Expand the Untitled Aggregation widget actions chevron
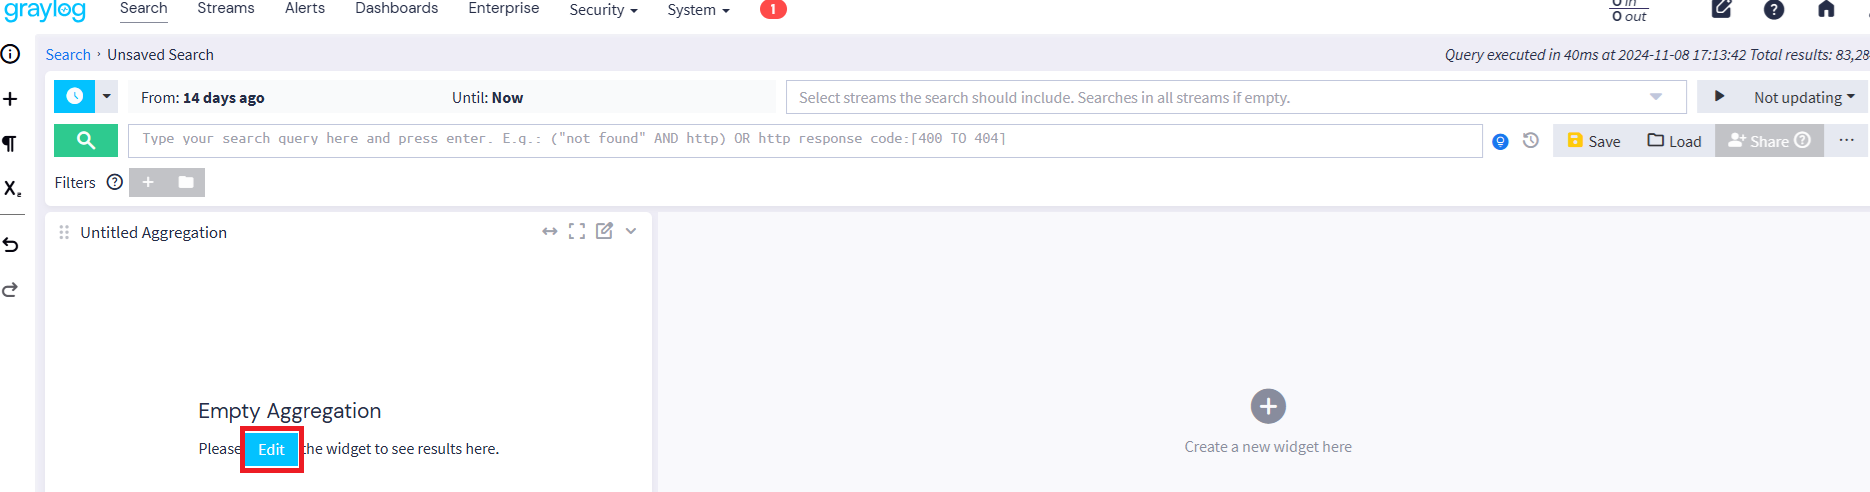 click(631, 231)
